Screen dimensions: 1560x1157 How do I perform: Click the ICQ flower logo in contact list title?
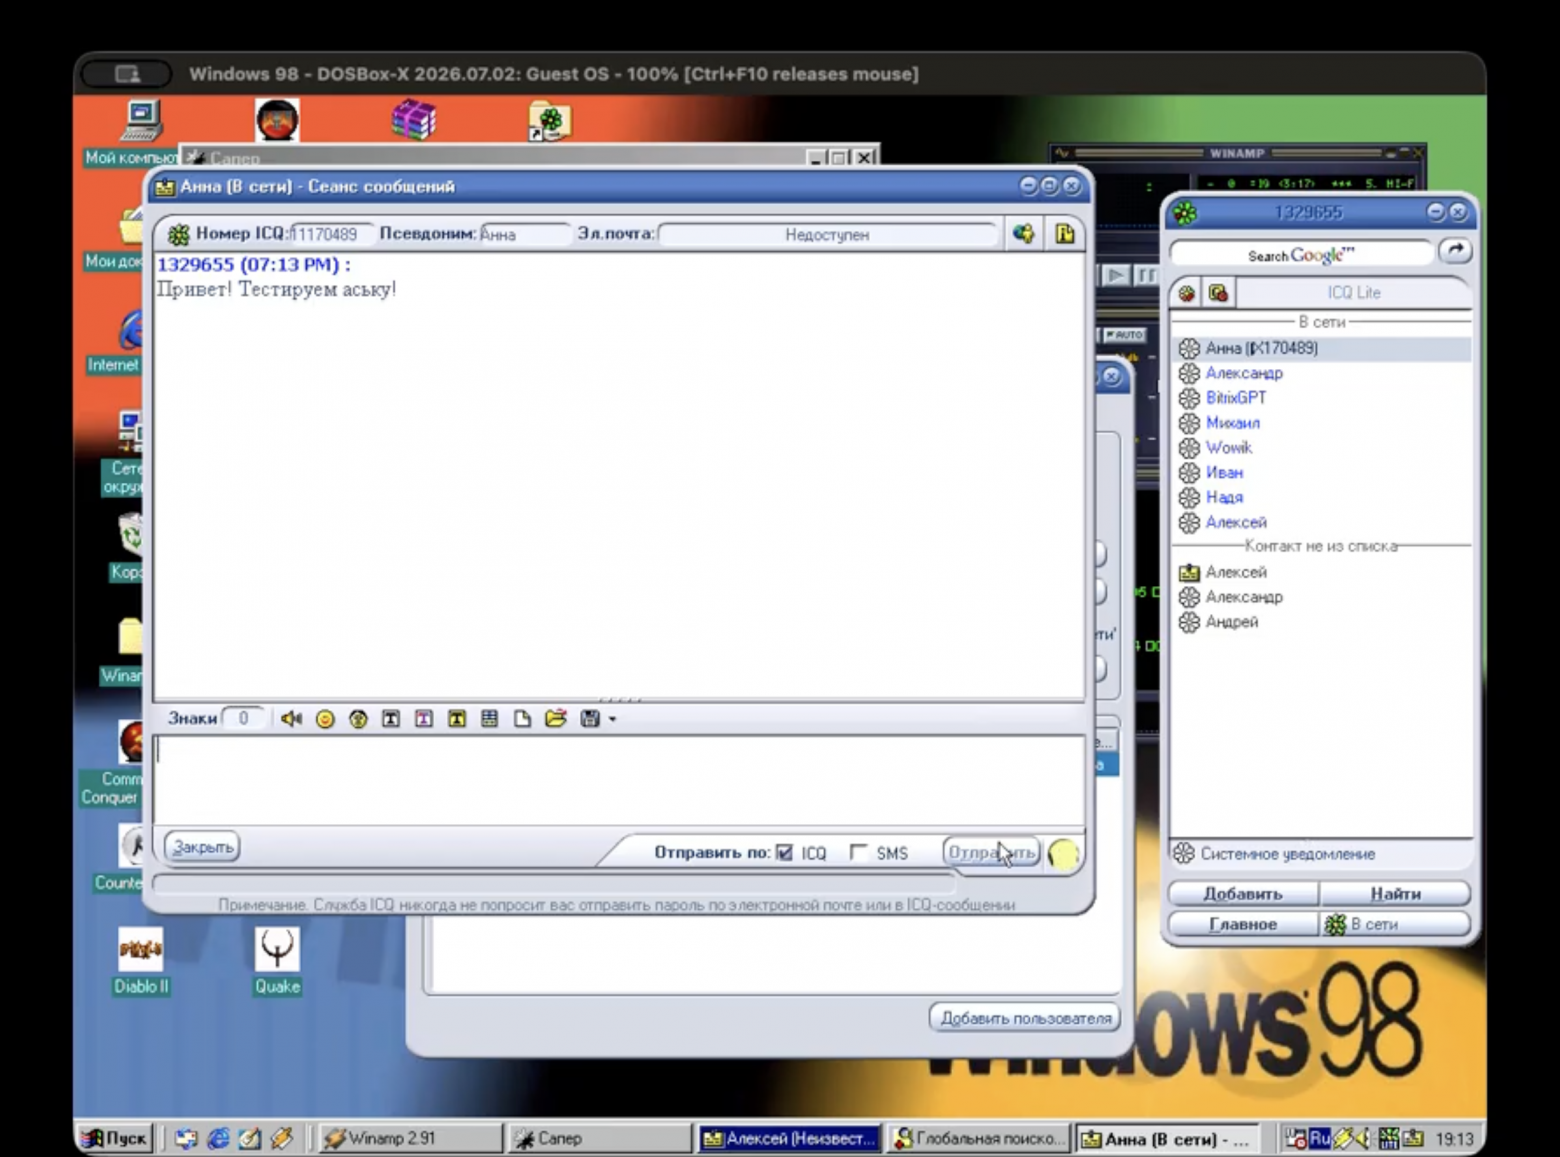tap(1185, 212)
